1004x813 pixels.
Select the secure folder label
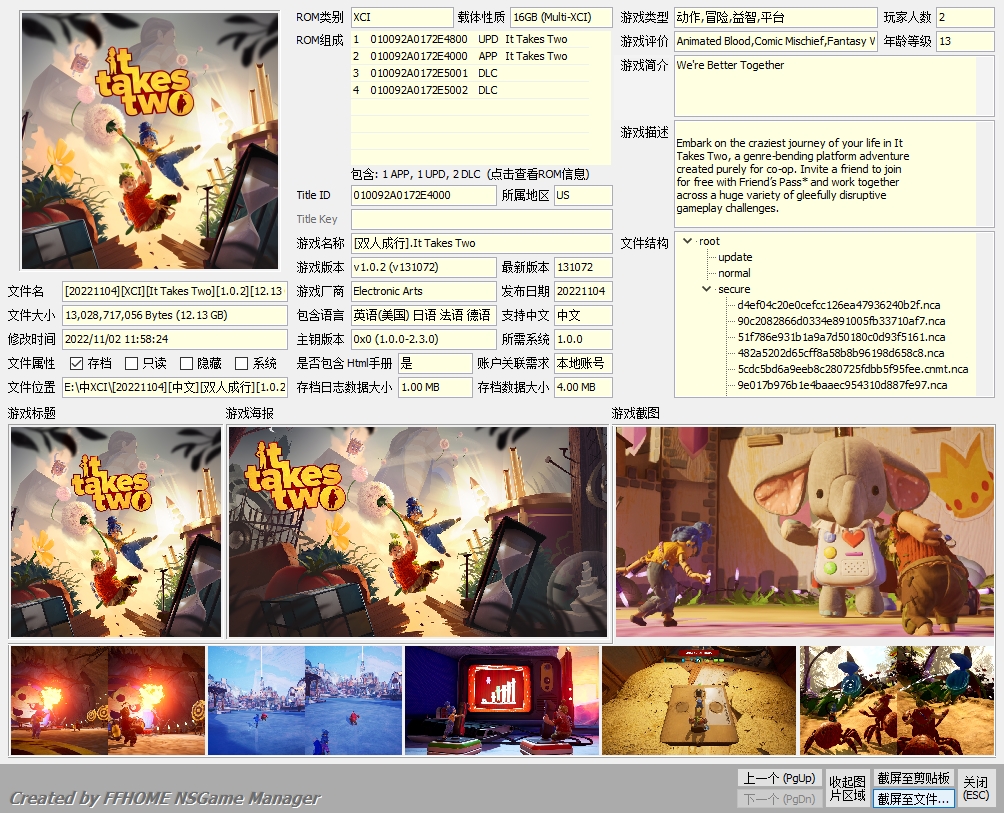(734, 289)
